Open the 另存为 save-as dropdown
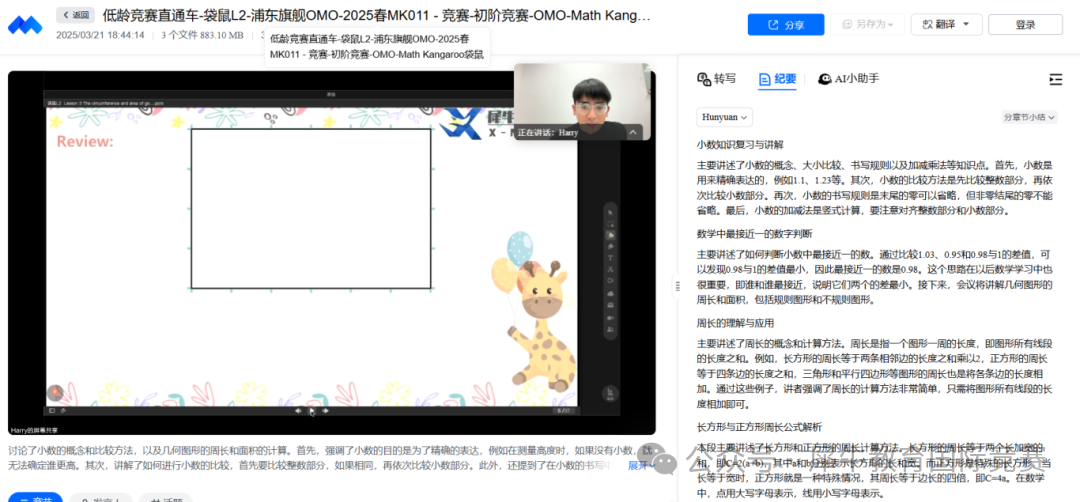Viewport: 1080px width, 502px height. click(867, 25)
